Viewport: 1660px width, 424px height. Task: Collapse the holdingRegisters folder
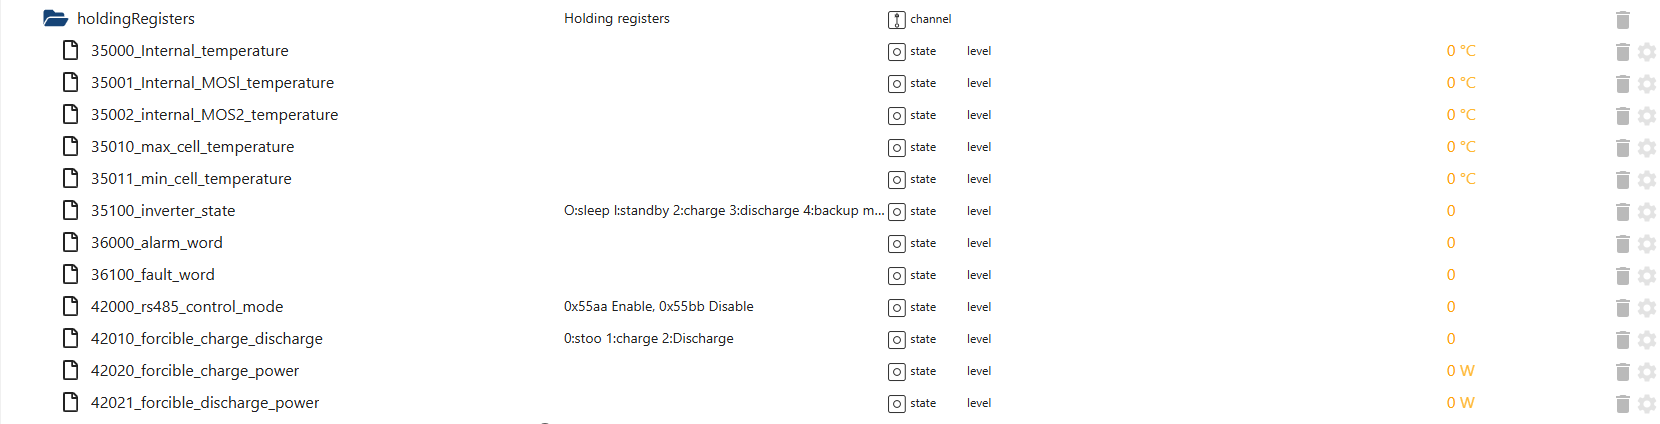click(x=56, y=18)
